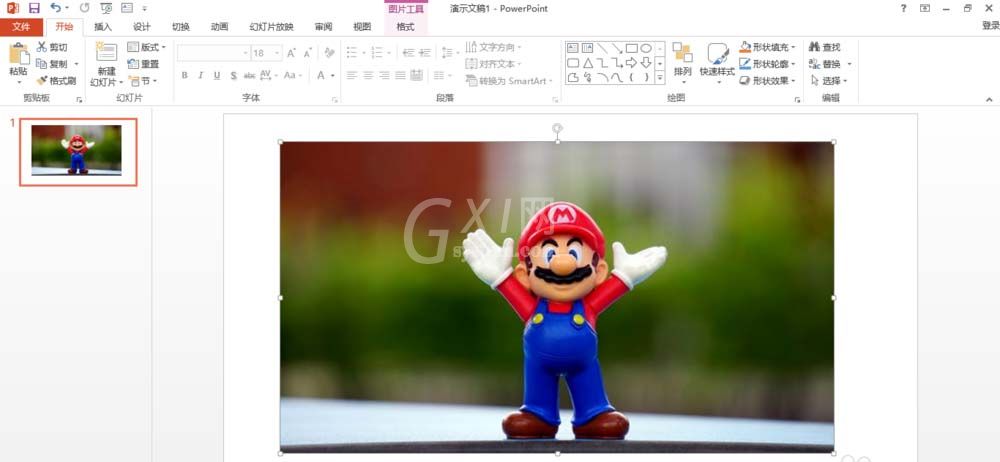Toggle Underline formatting
The width and height of the screenshot is (1000, 462).
click(x=217, y=75)
